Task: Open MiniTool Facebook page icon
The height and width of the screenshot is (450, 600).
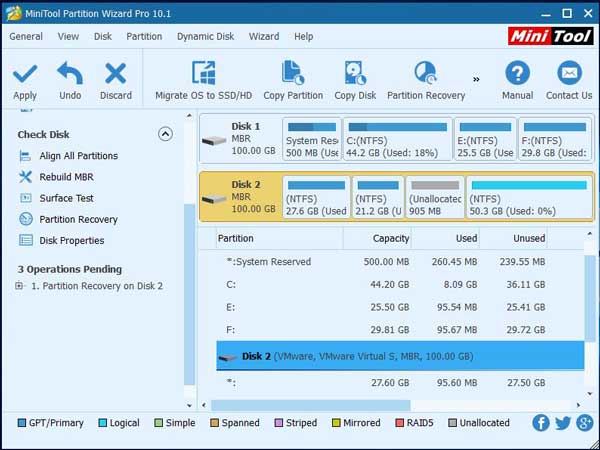Action: [541, 423]
